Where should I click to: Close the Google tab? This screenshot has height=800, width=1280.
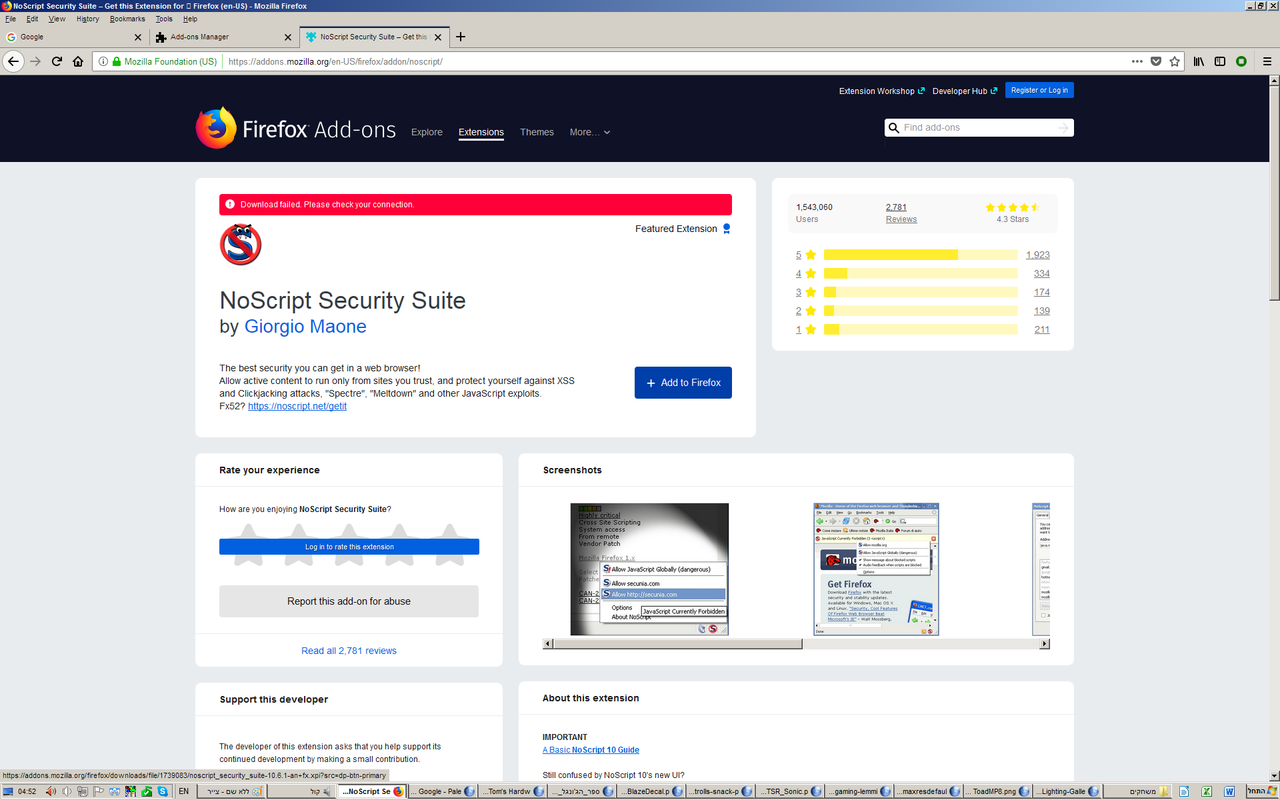[138, 37]
